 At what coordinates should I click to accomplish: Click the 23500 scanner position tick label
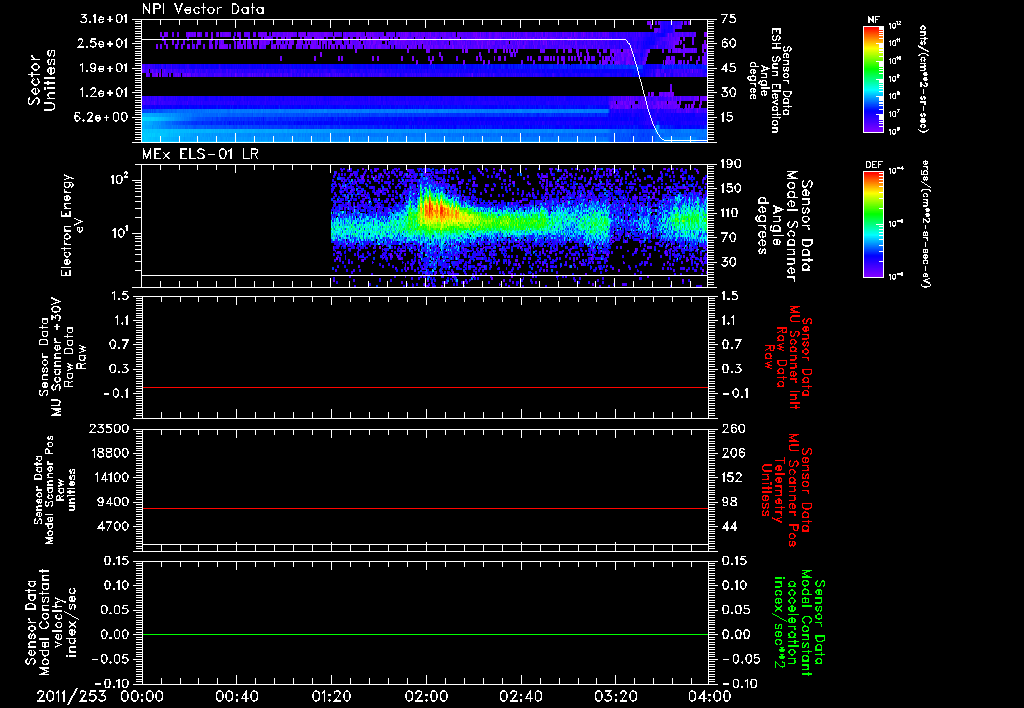[x=108, y=428]
